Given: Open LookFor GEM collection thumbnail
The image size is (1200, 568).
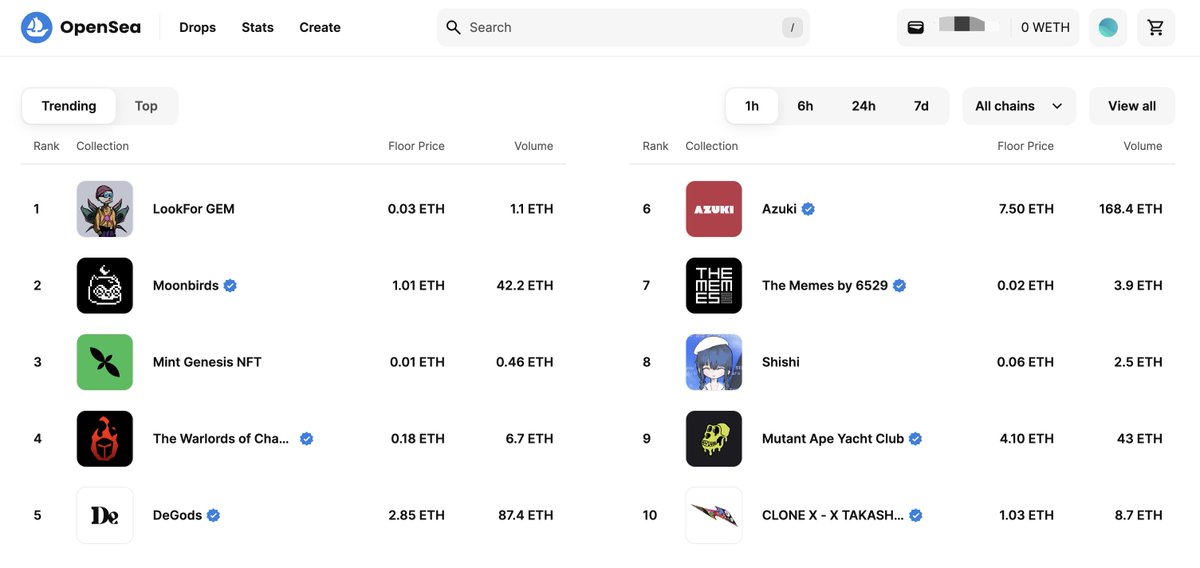Looking at the screenshot, I should (105, 209).
